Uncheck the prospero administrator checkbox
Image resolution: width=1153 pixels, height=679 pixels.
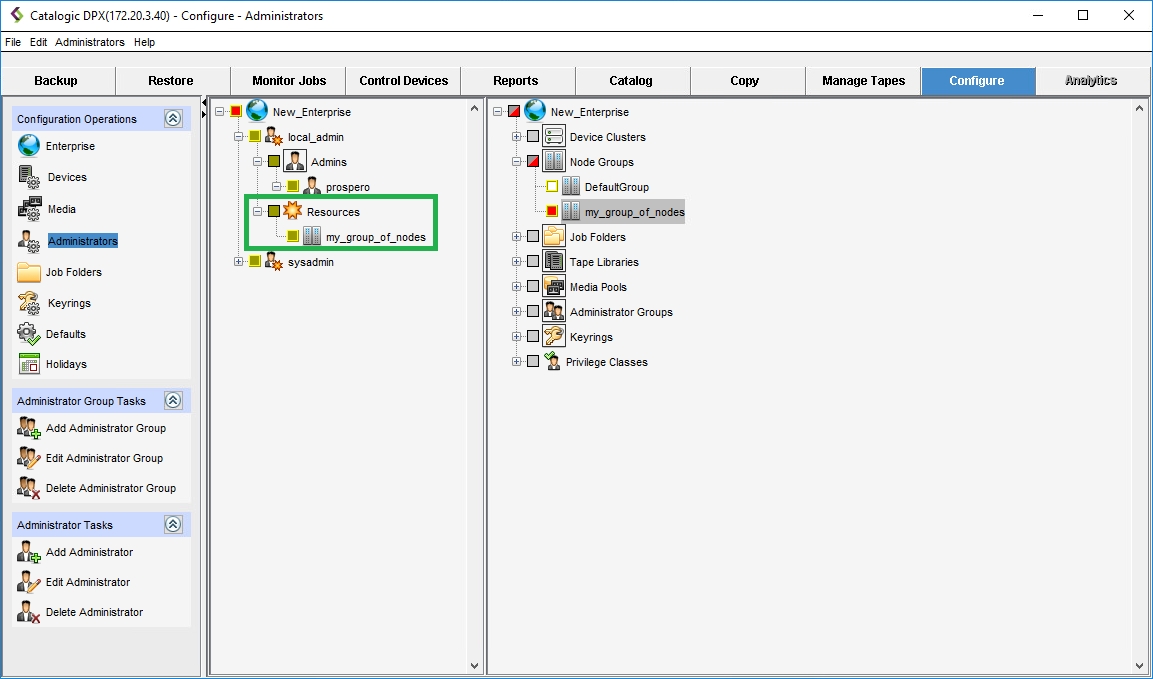coord(293,187)
